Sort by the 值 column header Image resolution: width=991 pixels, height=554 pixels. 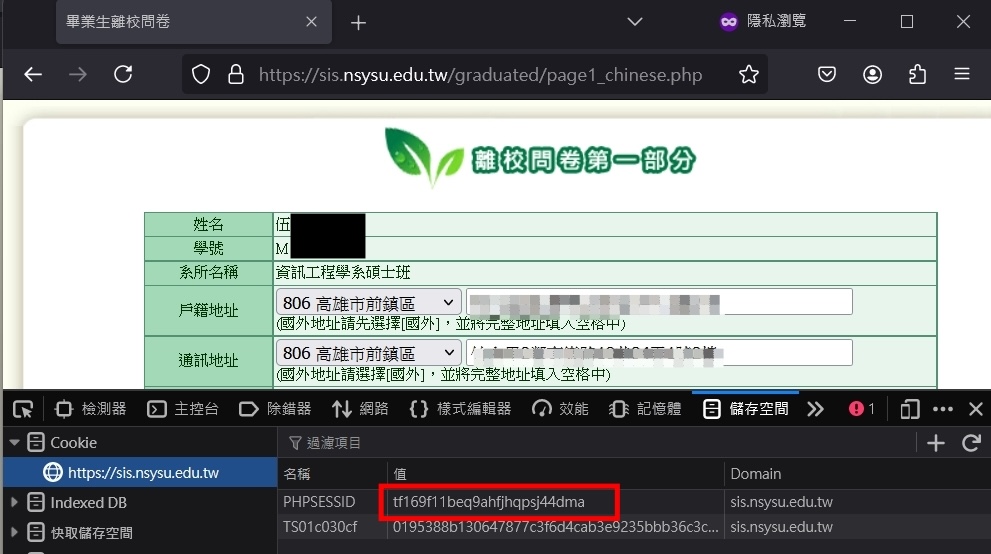coord(556,474)
